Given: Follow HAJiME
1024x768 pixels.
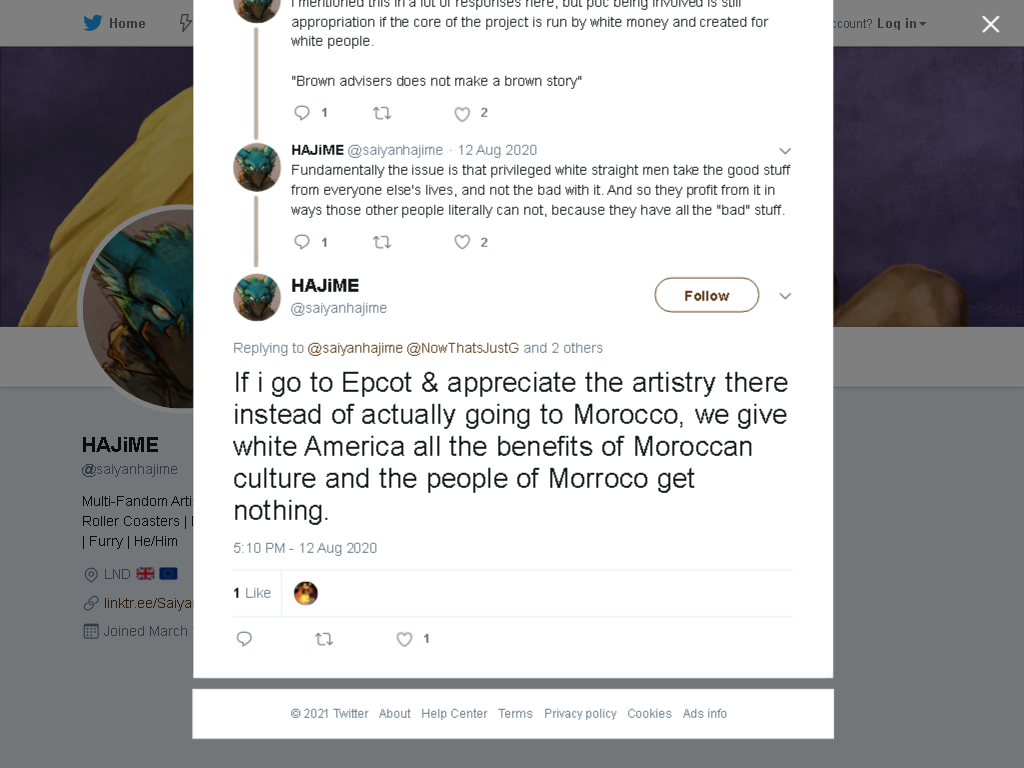Looking at the screenshot, I should pyautogui.click(x=707, y=295).
